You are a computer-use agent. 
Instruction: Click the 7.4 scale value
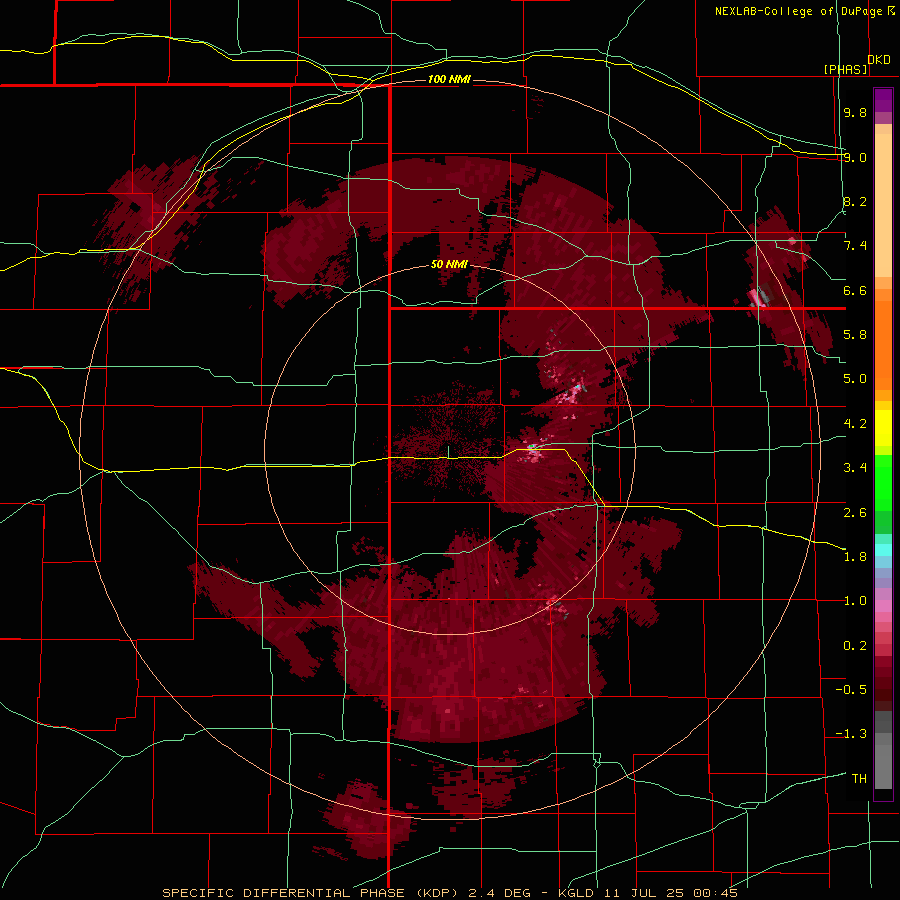[855, 246]
